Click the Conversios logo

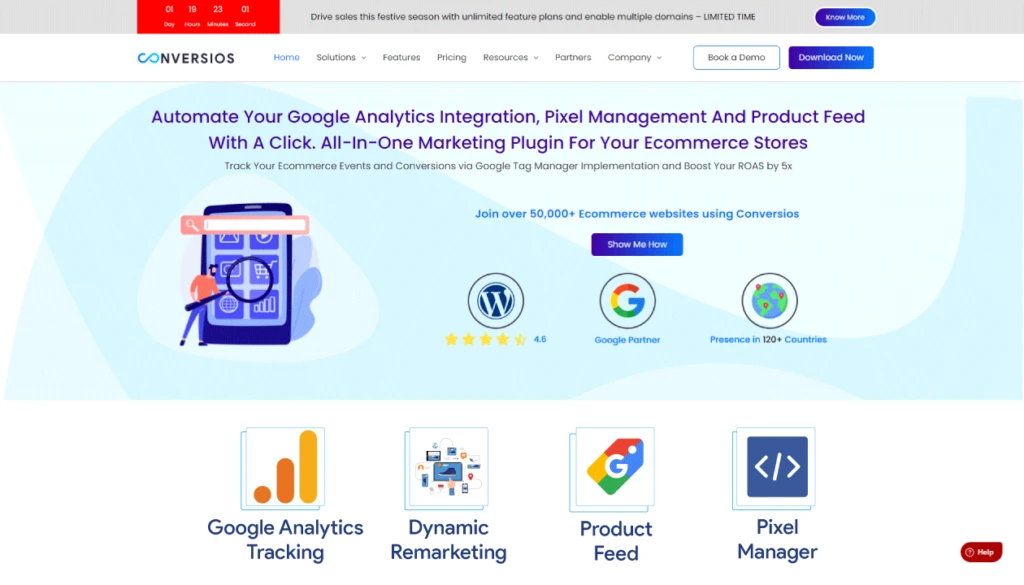[185, 58]
